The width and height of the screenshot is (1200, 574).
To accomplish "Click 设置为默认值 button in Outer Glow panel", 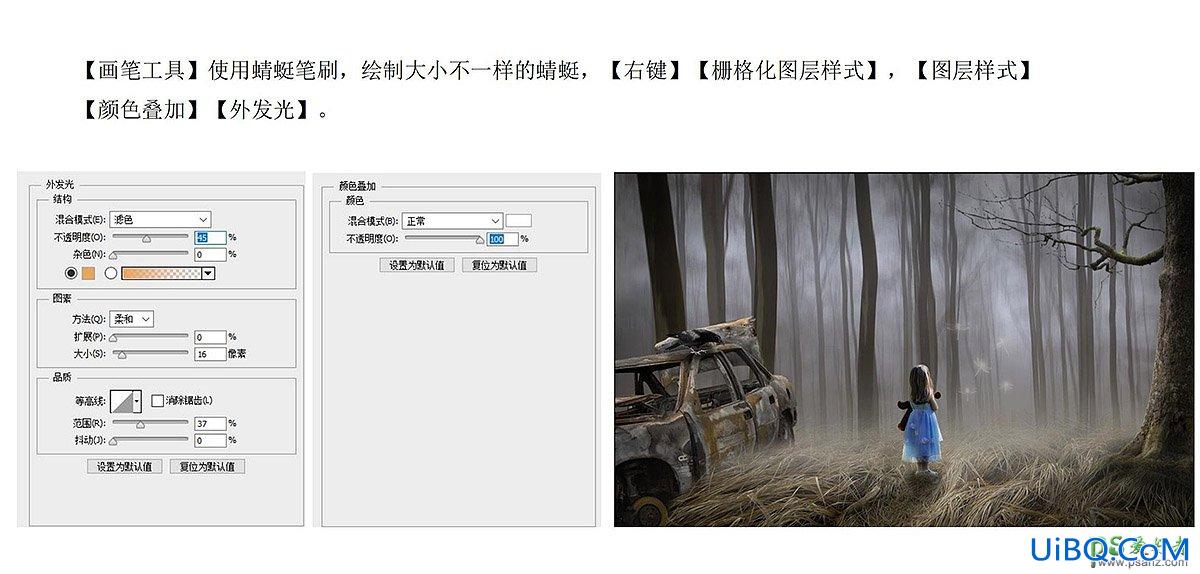I will (125, 466).
